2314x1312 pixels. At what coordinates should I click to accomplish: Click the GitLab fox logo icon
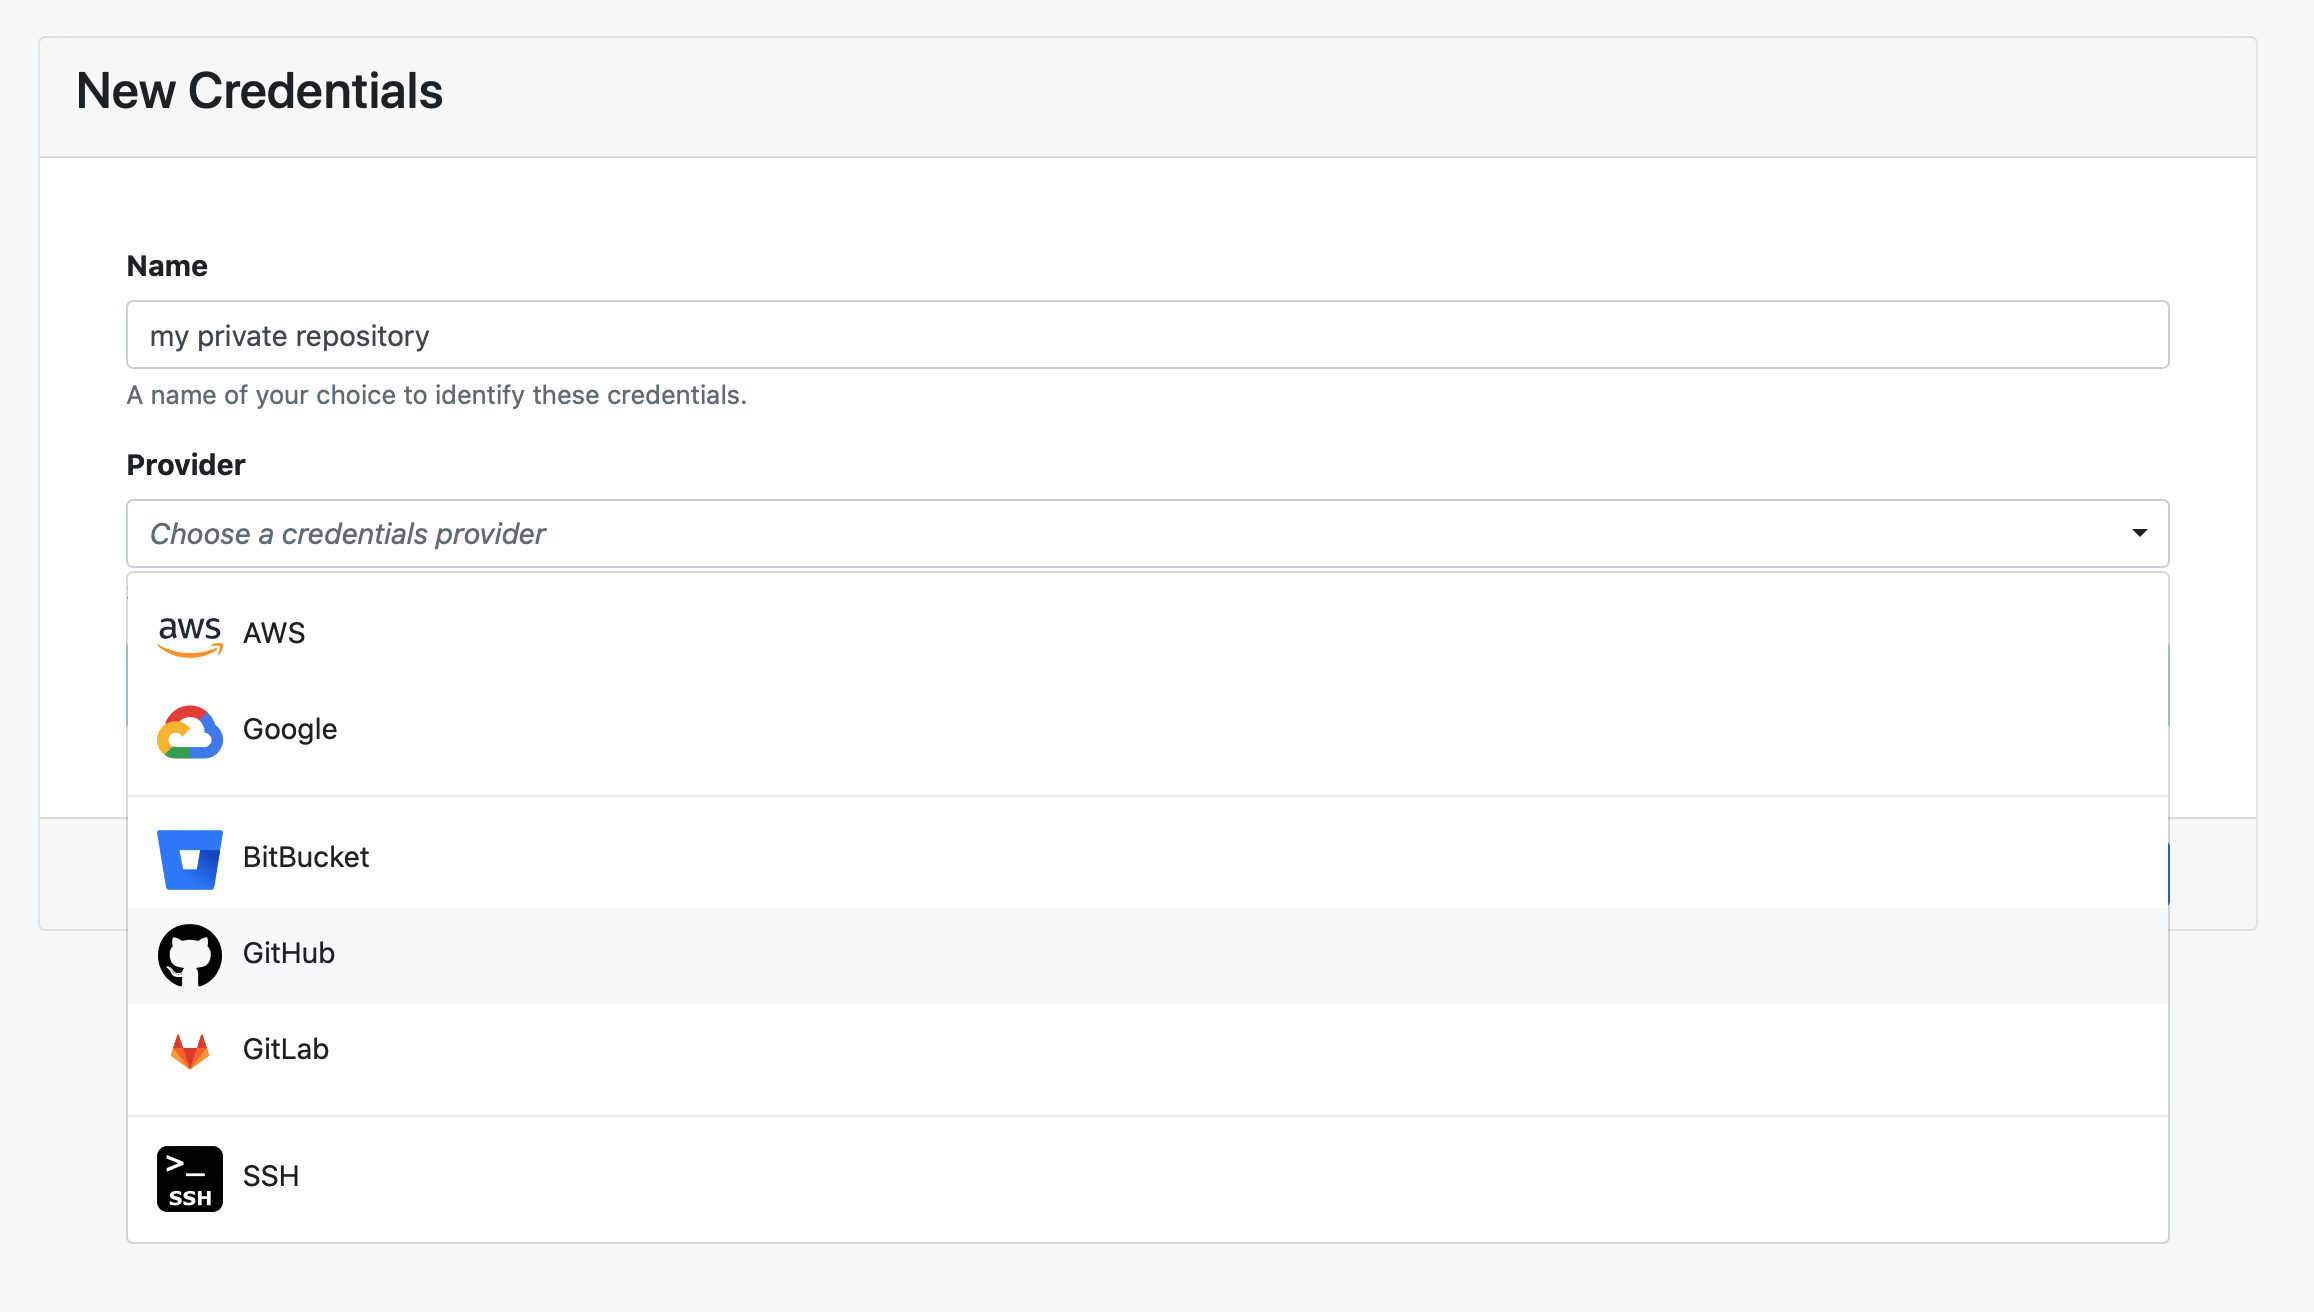click(x=189, y=1051)
